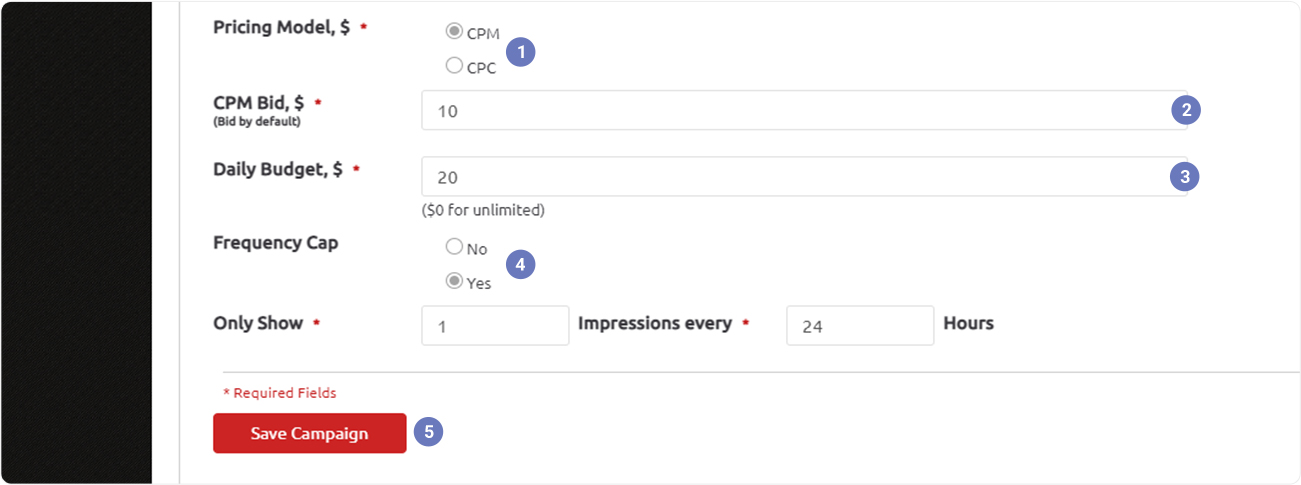Click the '$0 for unlimited' hint text
Image resolution: width=1301 pixels, height=485 pixels.
483,210
